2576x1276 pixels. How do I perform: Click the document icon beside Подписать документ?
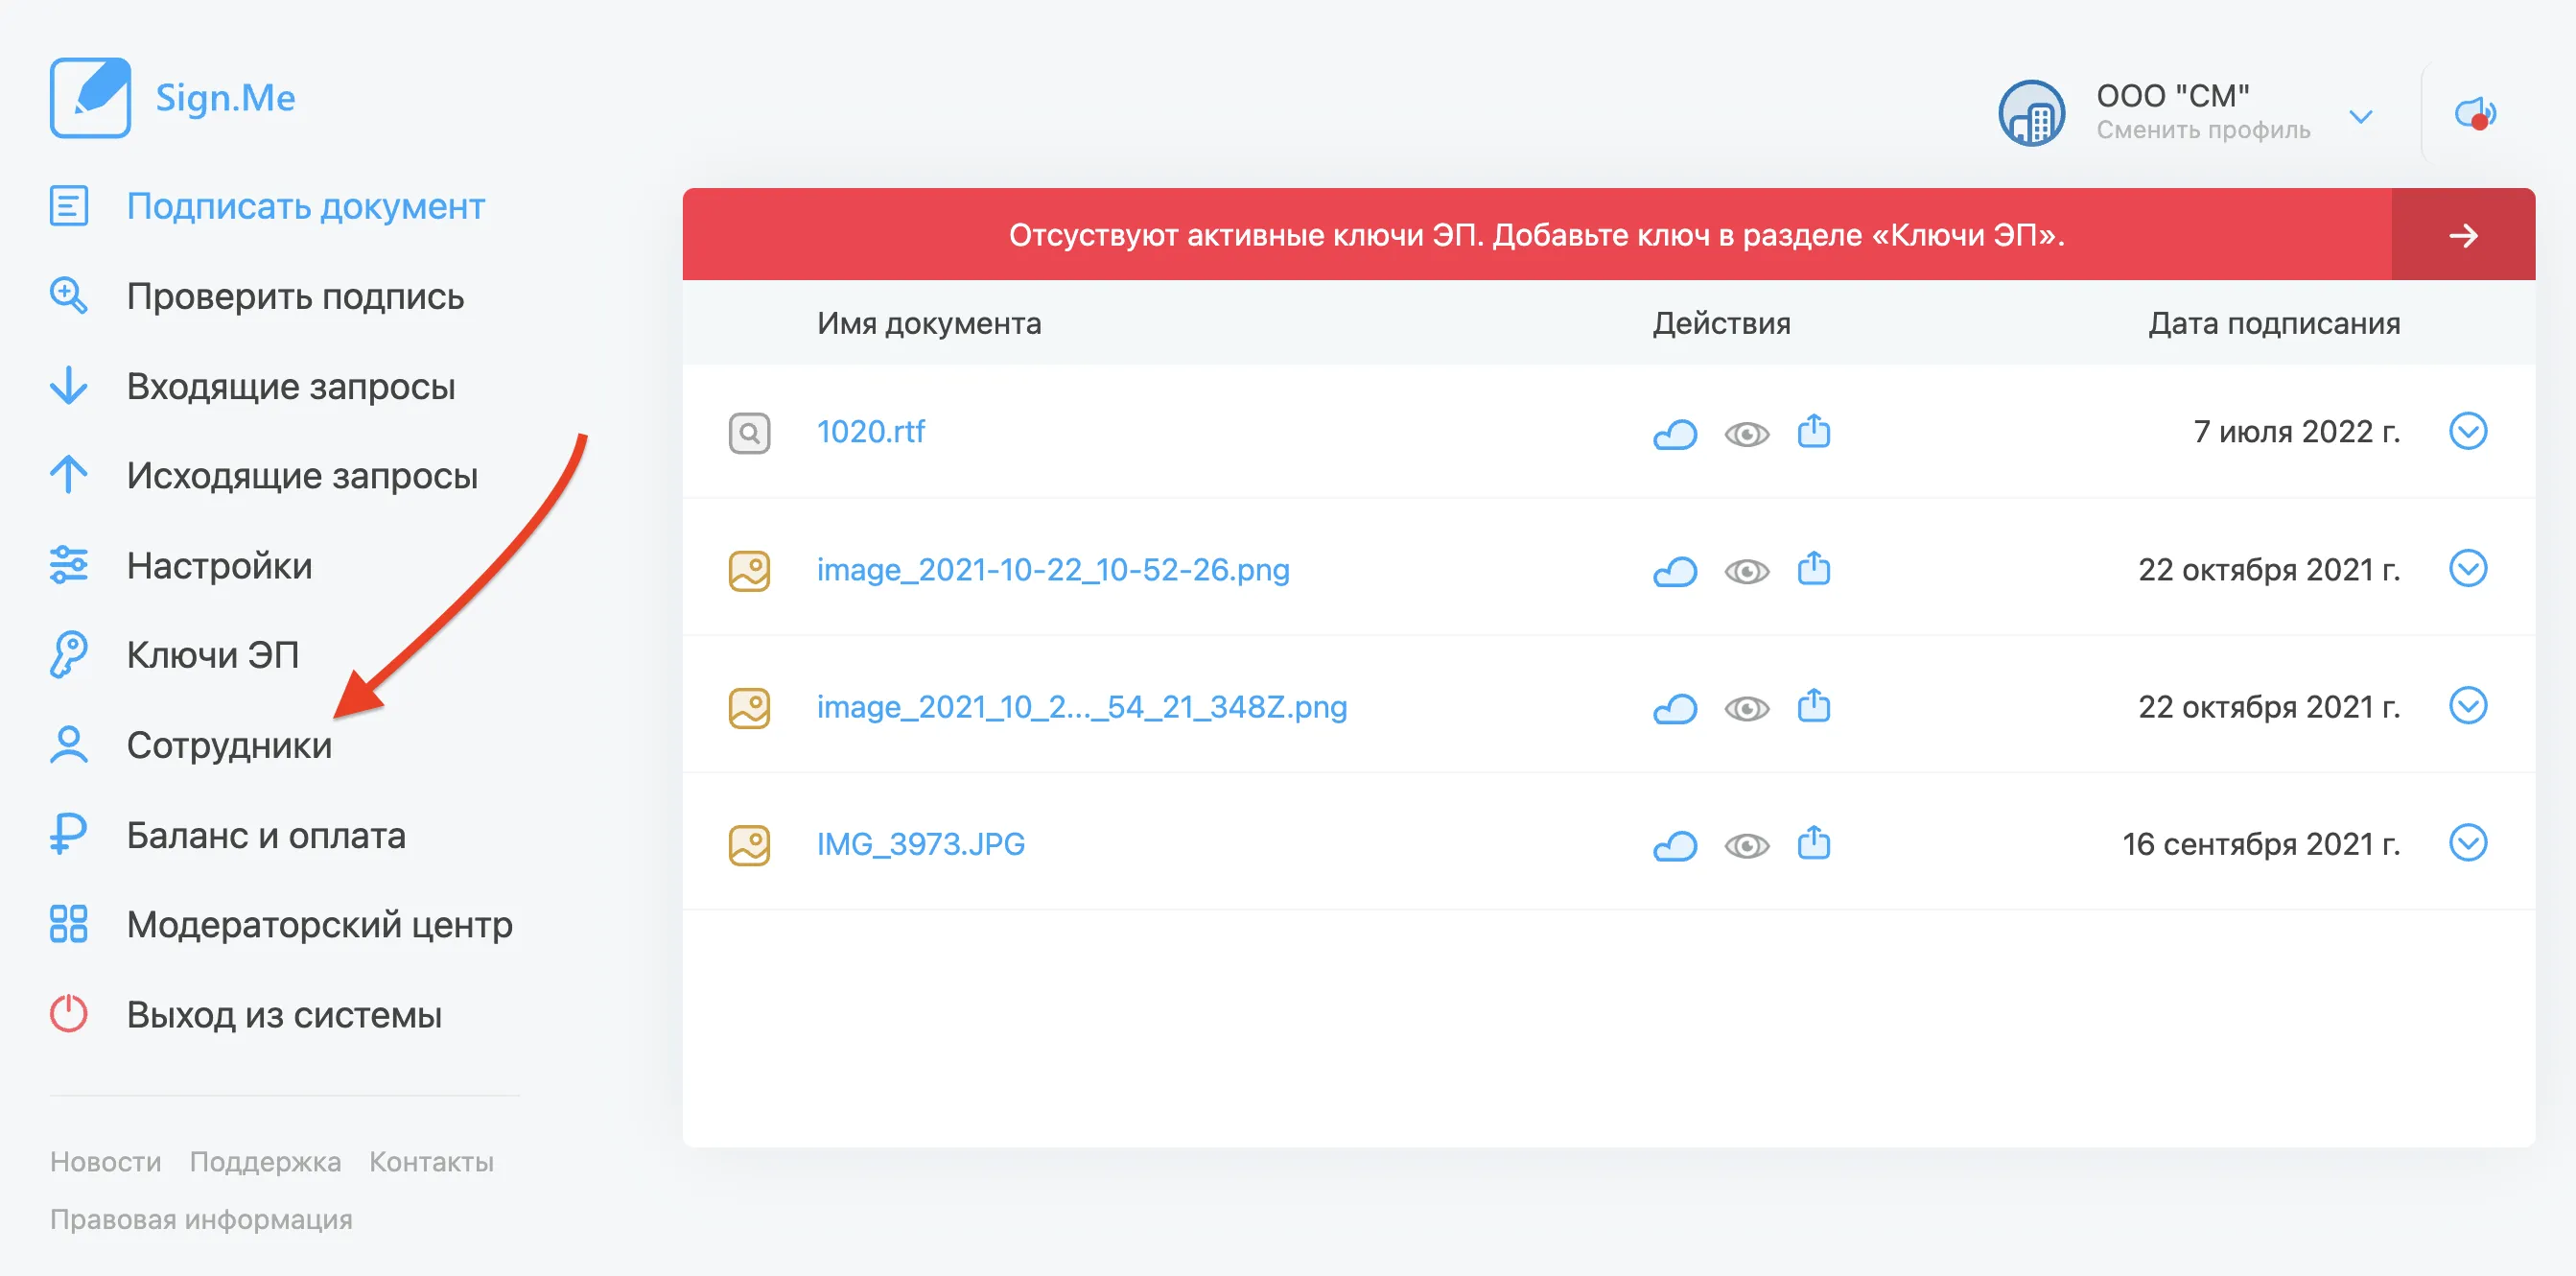click(x=69, y=206)
